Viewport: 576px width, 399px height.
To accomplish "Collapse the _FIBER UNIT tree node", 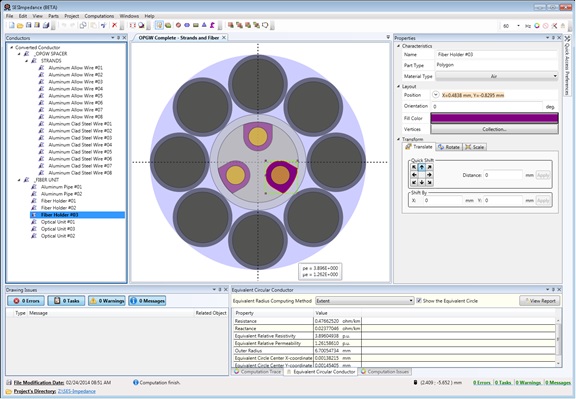I will pyautogui.click(x=19, y=180).
